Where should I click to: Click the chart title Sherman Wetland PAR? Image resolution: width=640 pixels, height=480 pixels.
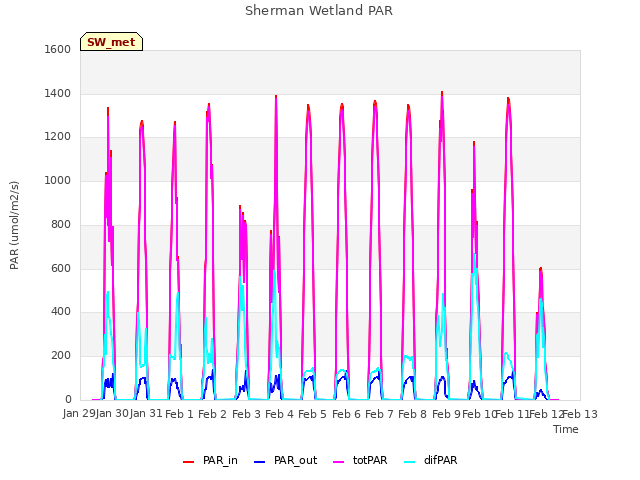[319, 10]
